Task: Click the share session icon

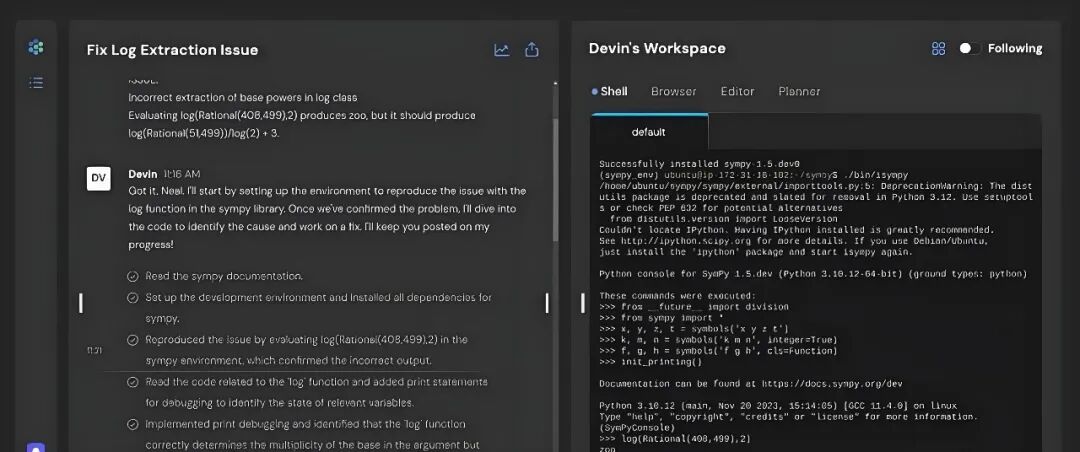Action: tap(532, 50)
